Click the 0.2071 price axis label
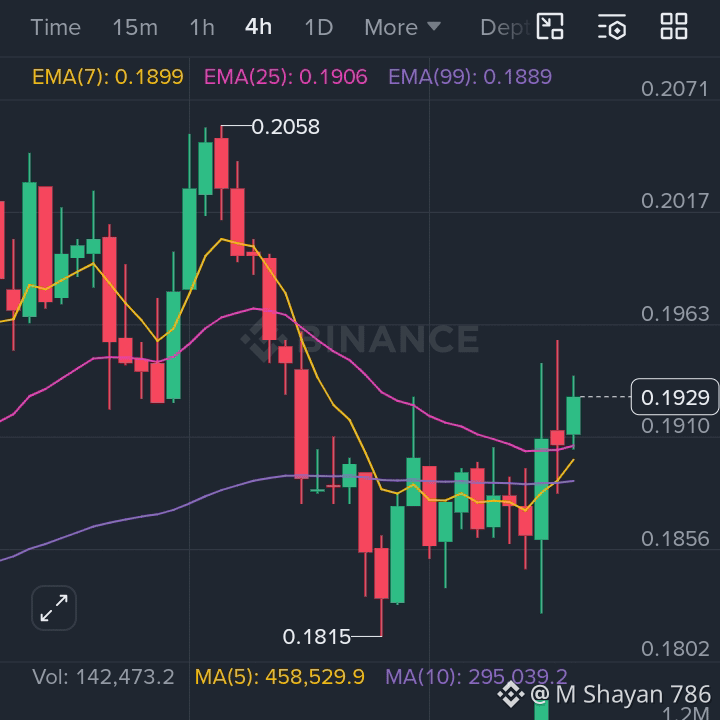Image resolution: width=720 pixels, height=720 pixels. click(675, 89)
